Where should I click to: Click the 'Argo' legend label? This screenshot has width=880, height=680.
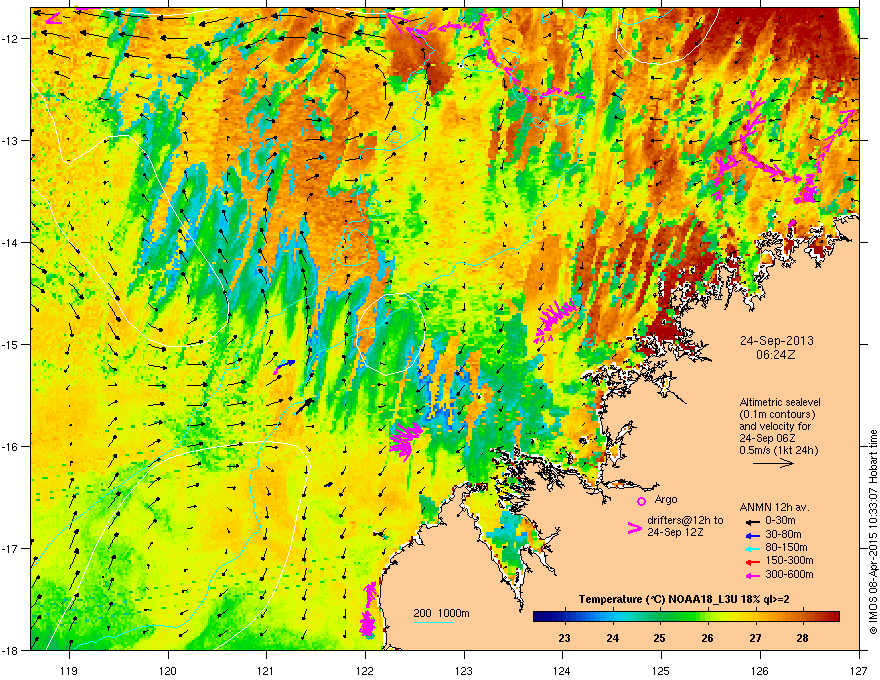tap(666, 499)
